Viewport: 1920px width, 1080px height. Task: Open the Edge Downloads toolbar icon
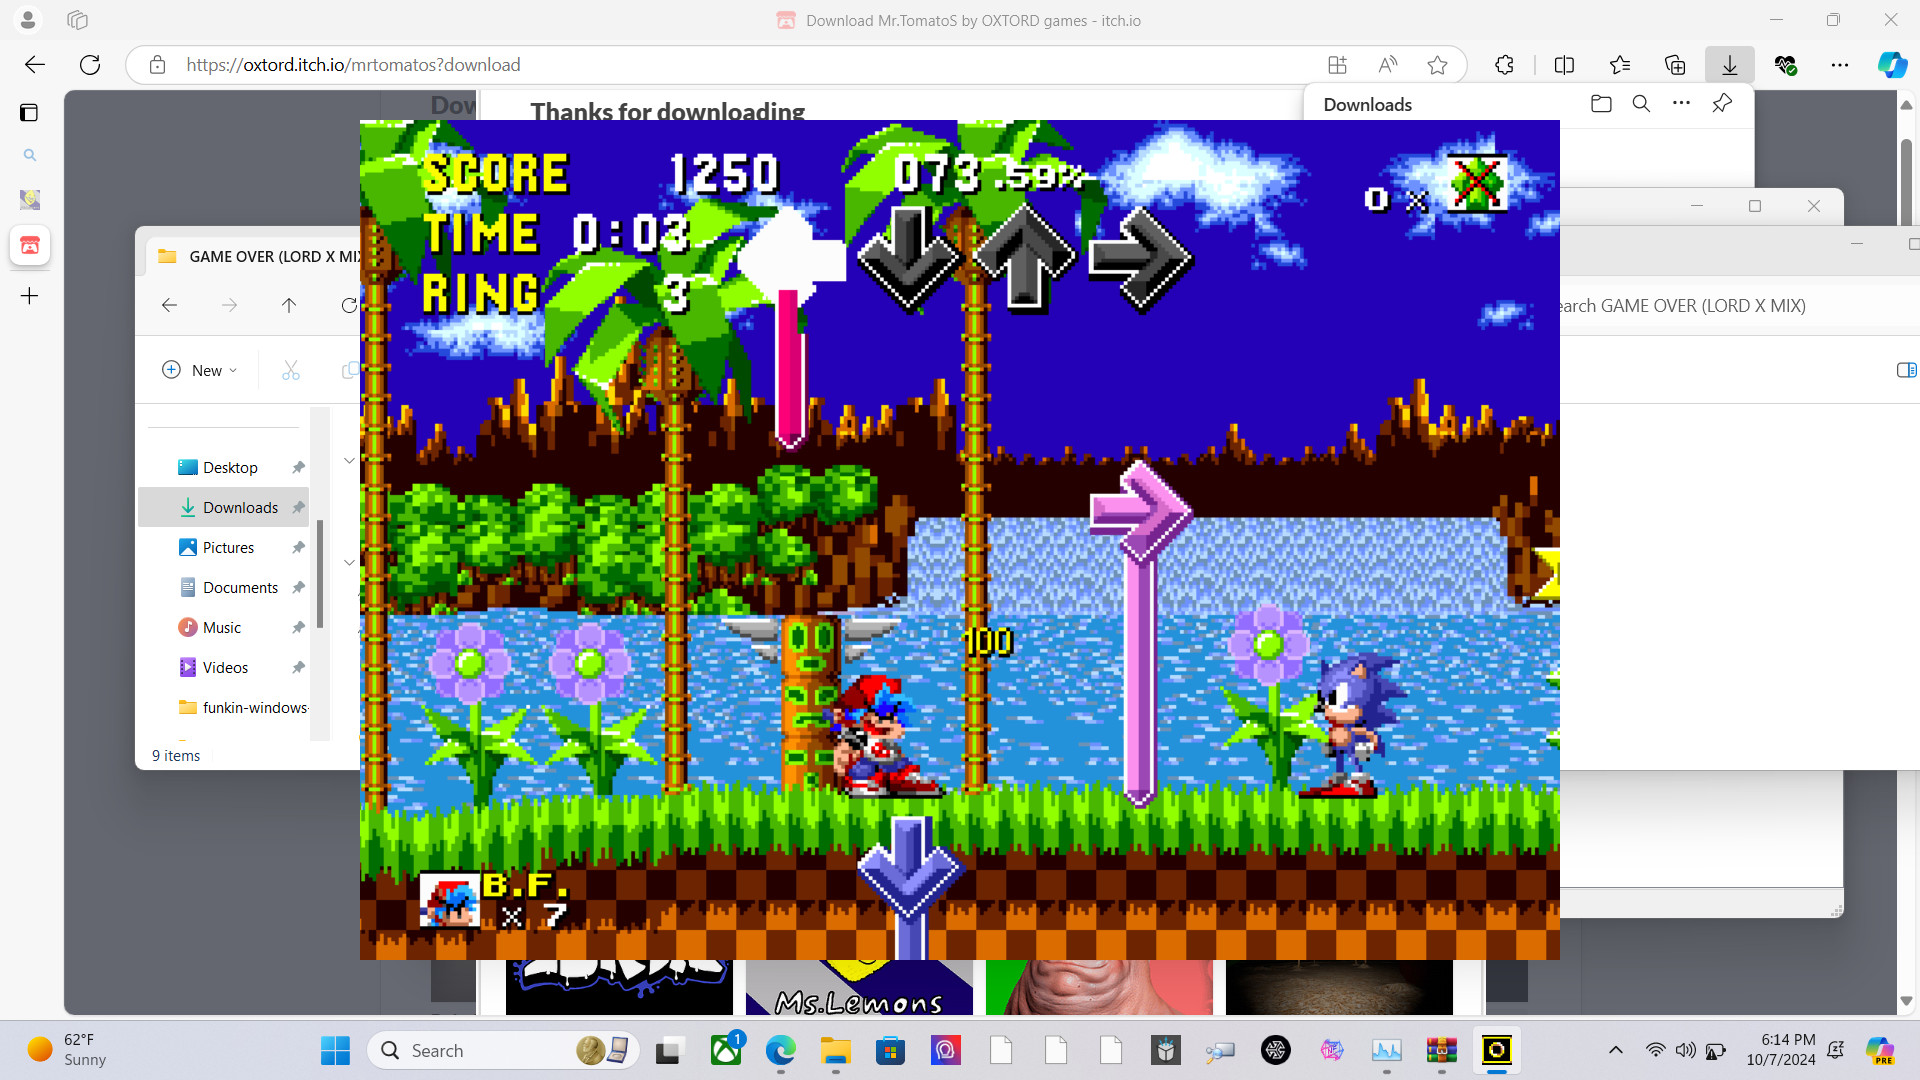[1729, 65]
